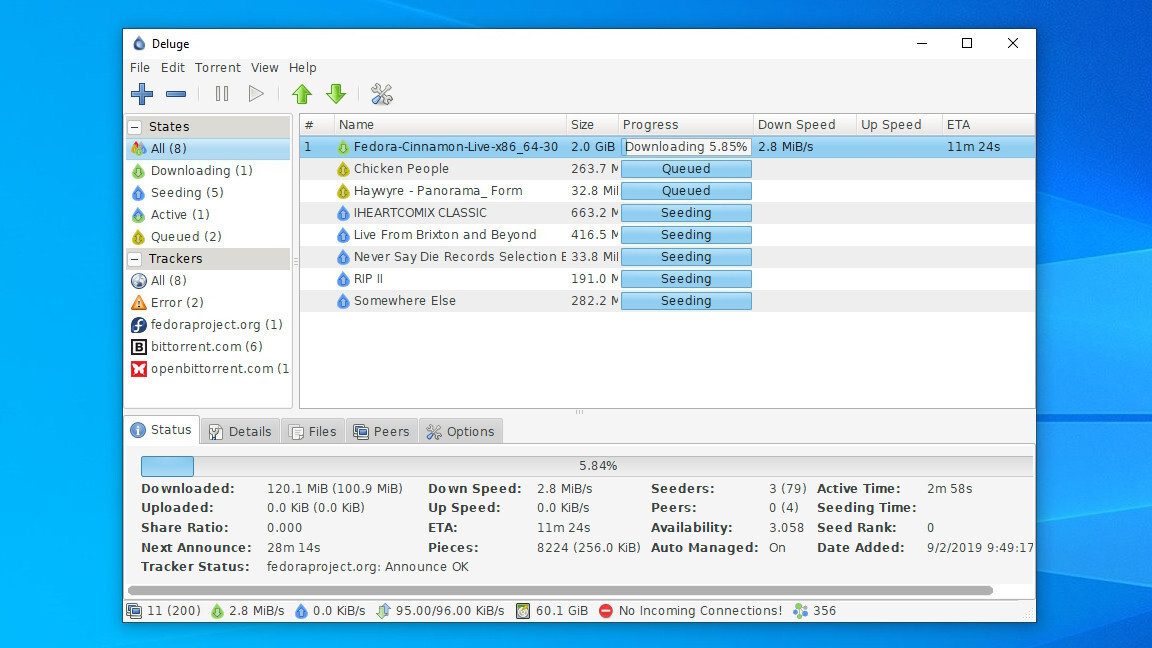The image size is (1152, 648).
Task: Move torrent up in queue with the green up arrow
Action: coord(302,94)
